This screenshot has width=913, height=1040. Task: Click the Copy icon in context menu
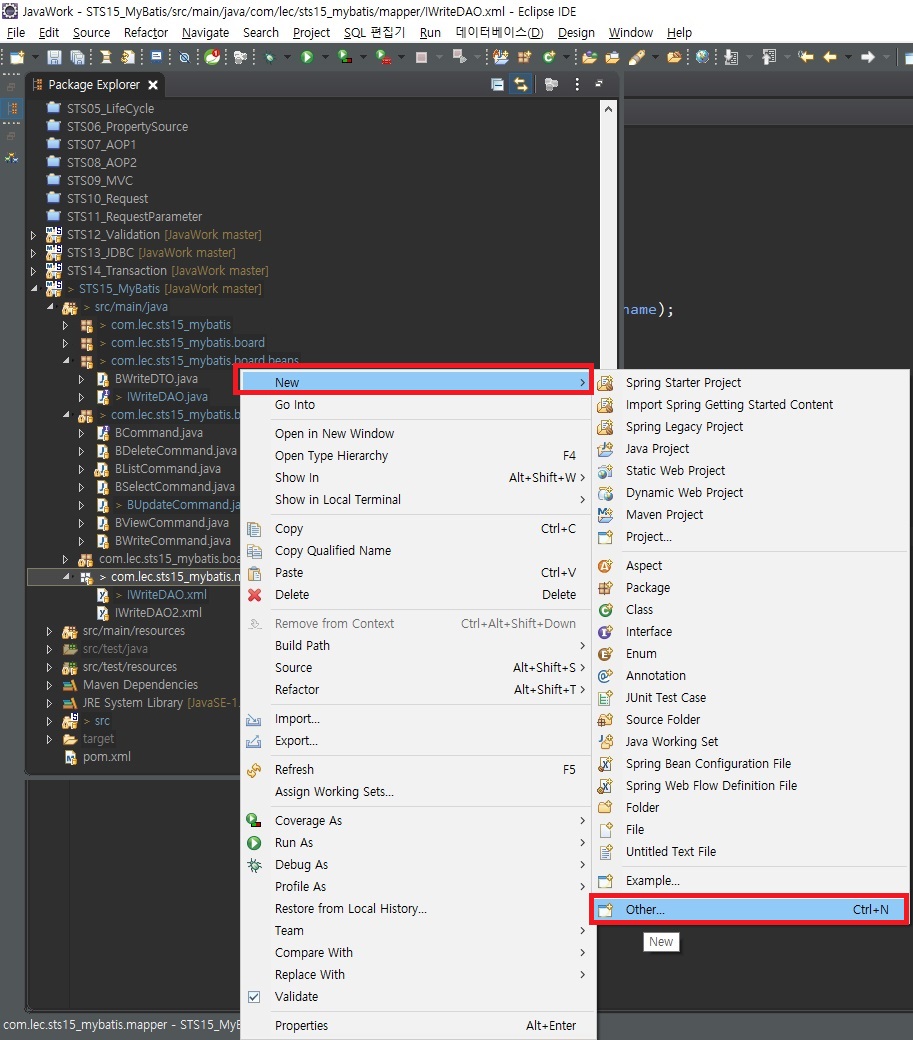coord(254,529)
